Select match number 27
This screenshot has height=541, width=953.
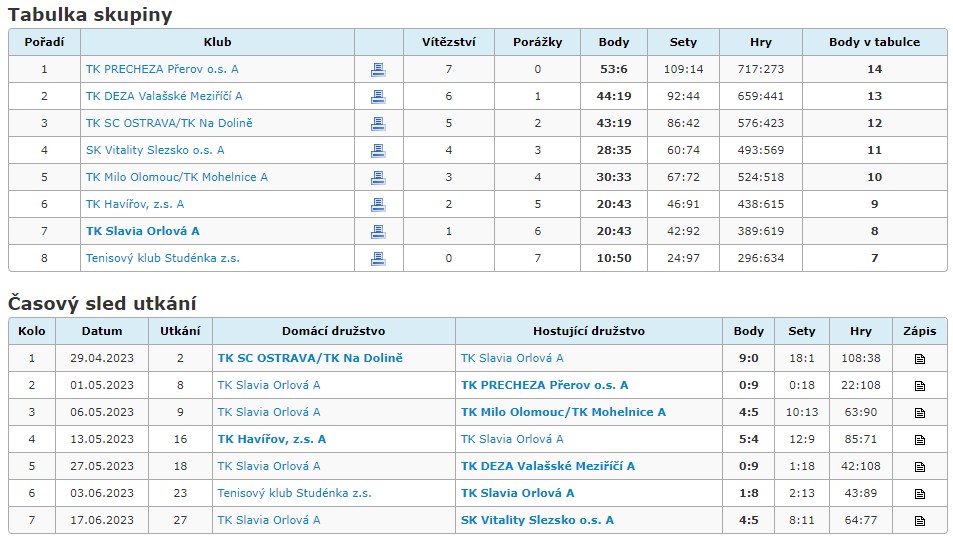[x=181, y=520]
